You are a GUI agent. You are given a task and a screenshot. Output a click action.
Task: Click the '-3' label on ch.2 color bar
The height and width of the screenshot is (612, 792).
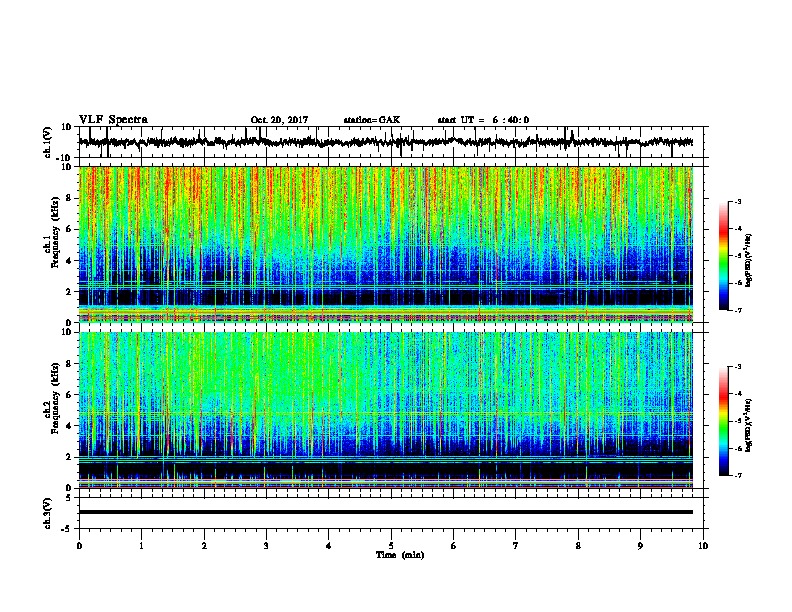point(738,367)
